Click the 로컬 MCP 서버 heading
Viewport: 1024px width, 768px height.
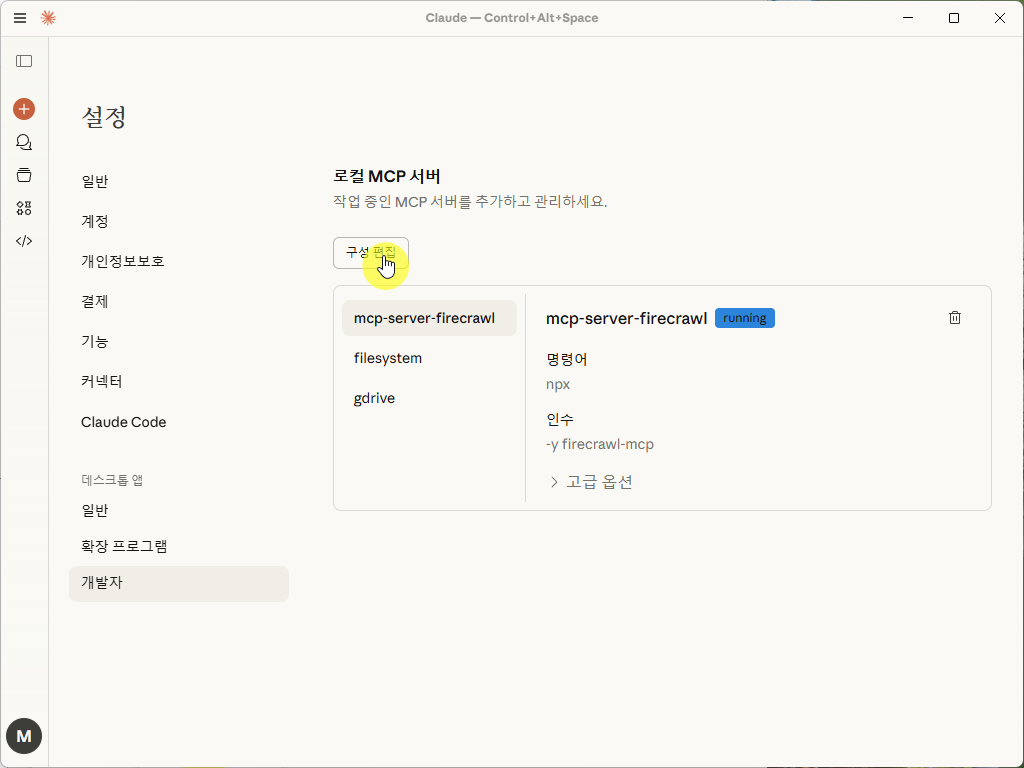tap(387, 176)
